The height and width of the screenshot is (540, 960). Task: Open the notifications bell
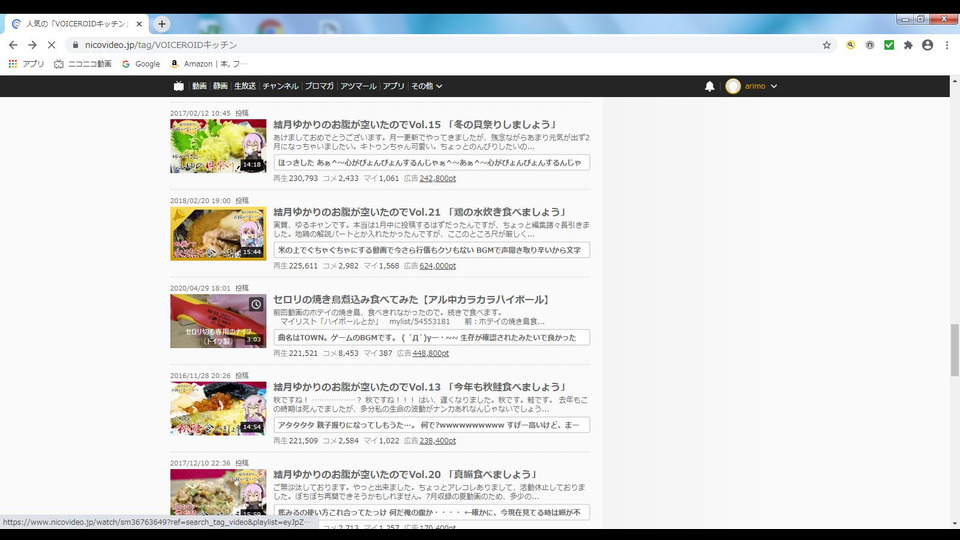pyautogui.click(x=710, y=86)
